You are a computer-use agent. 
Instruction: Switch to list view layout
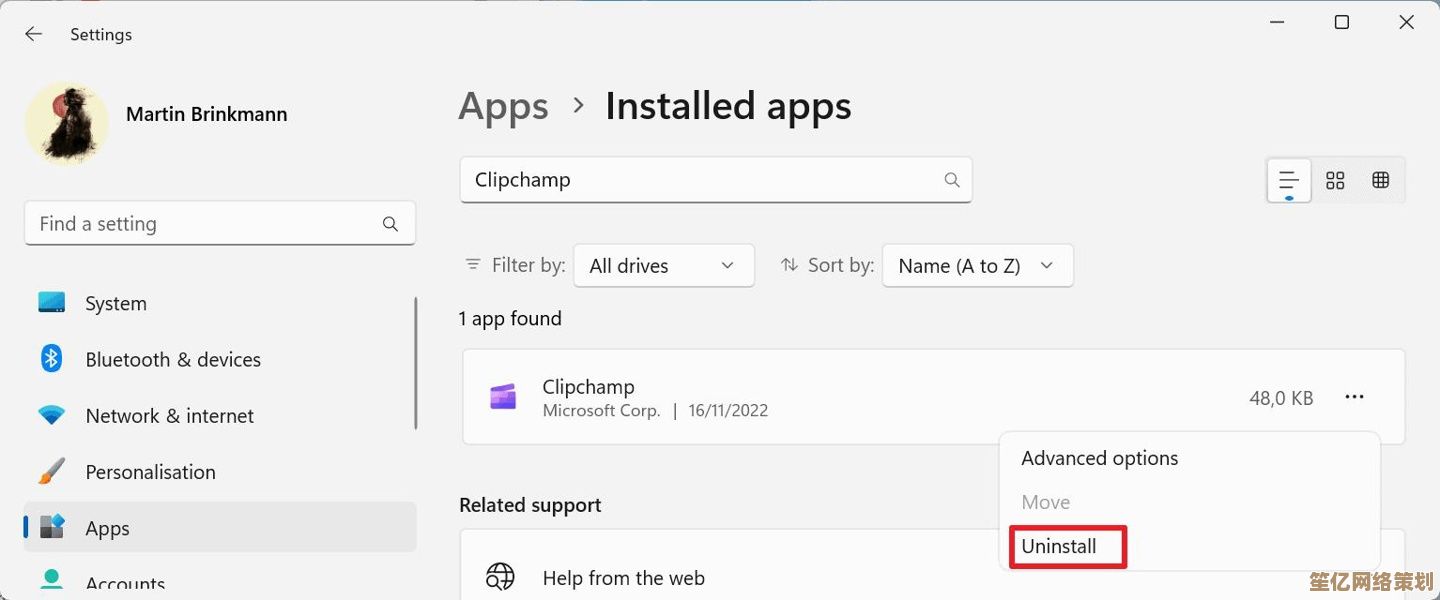click(x=1288, y=180)
